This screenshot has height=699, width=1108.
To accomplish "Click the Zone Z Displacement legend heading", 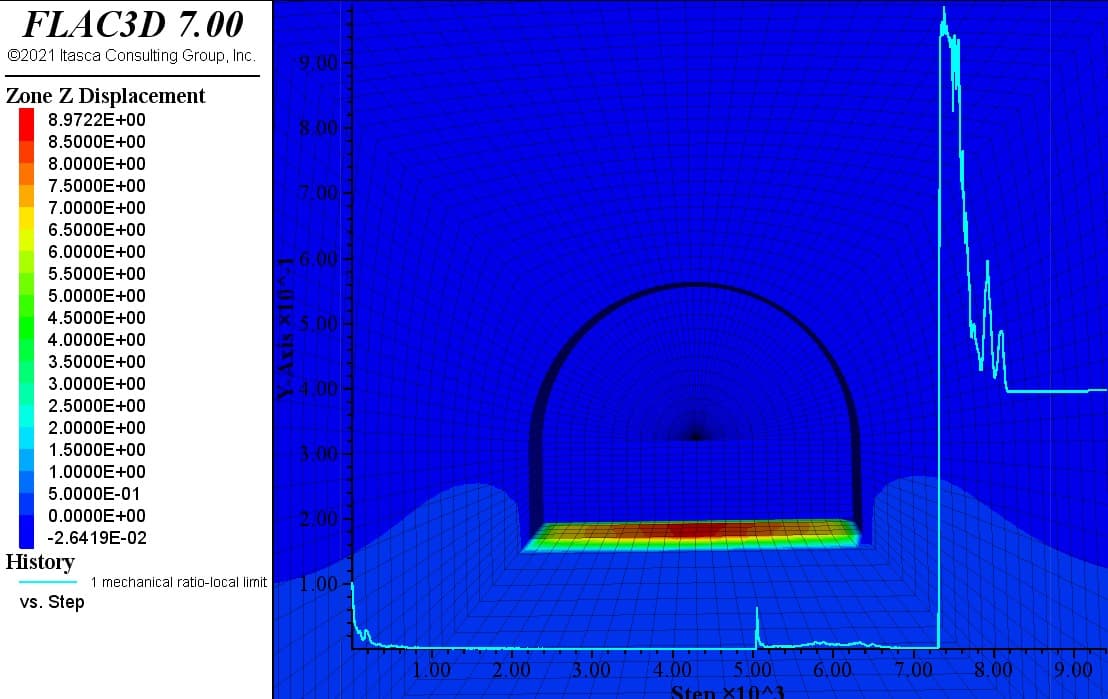I will pos(105,95).
